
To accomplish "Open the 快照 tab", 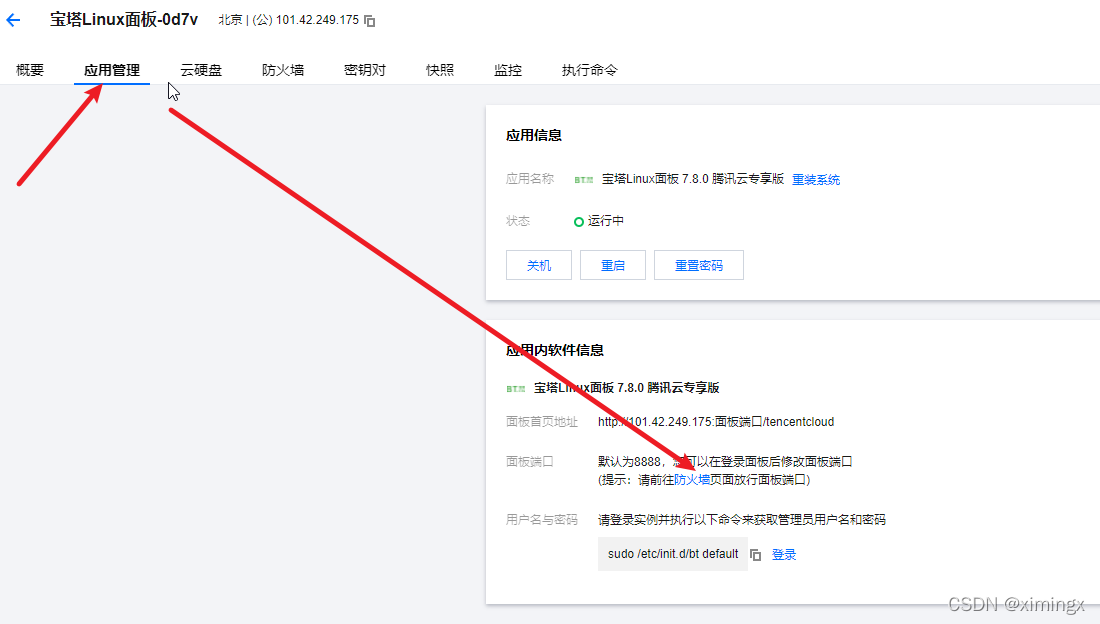I will click(x=440, y=70).
